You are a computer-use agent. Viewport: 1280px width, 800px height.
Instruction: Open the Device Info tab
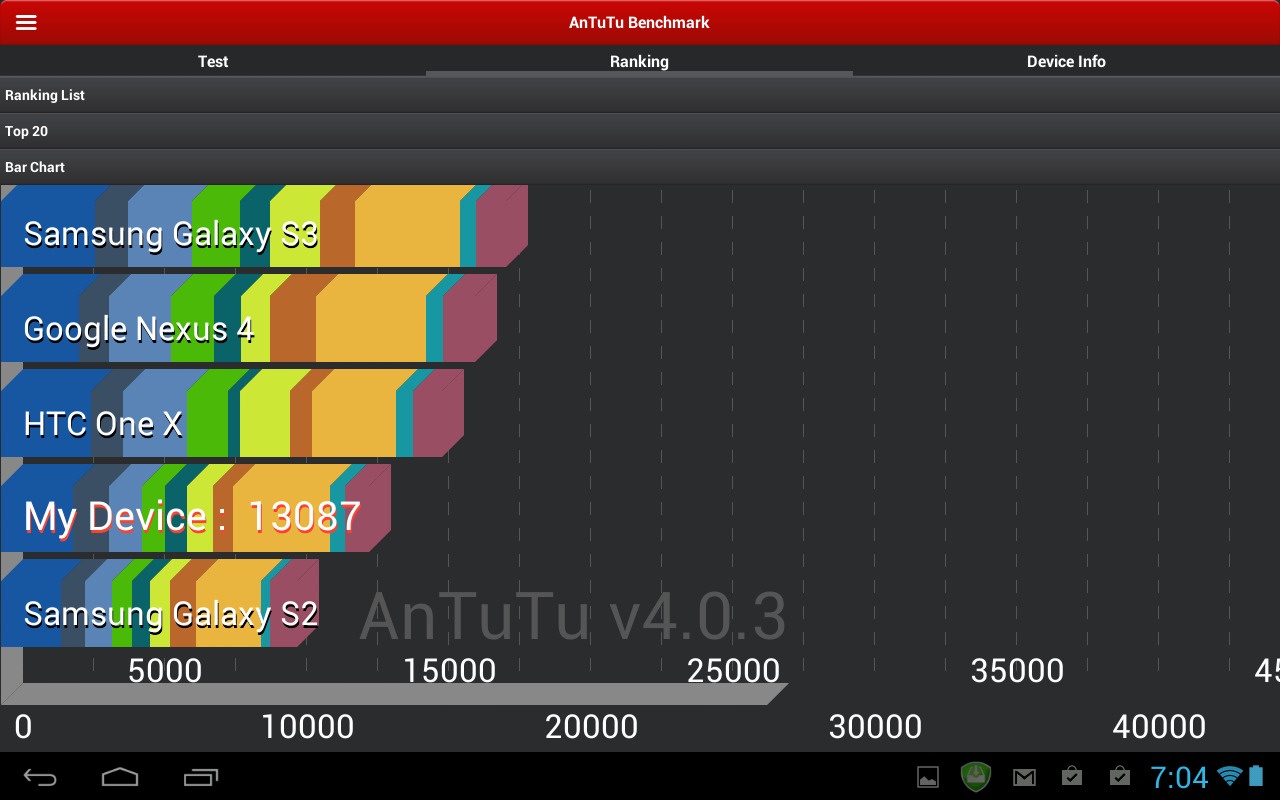coord(1066,61)
